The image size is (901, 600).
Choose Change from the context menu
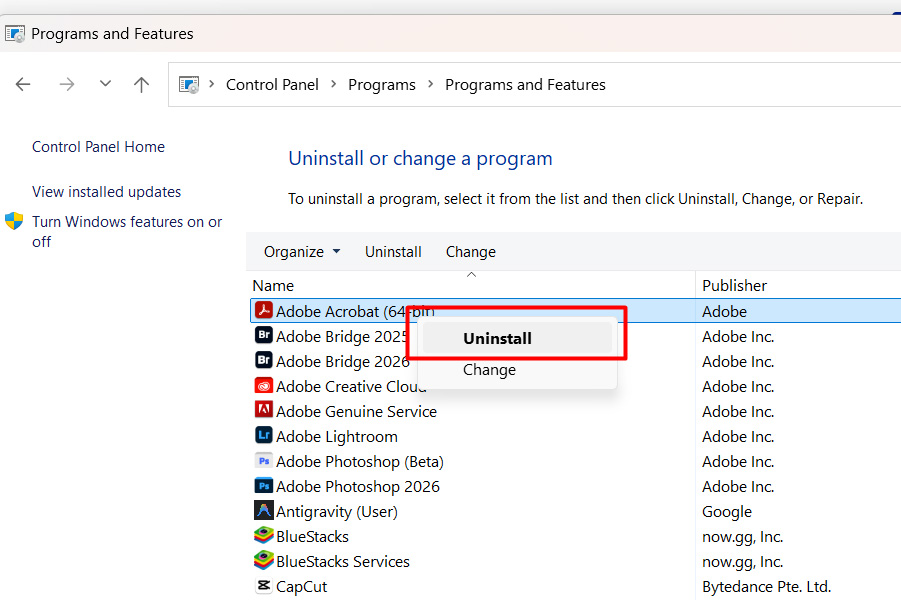click(x=489, y=370)
